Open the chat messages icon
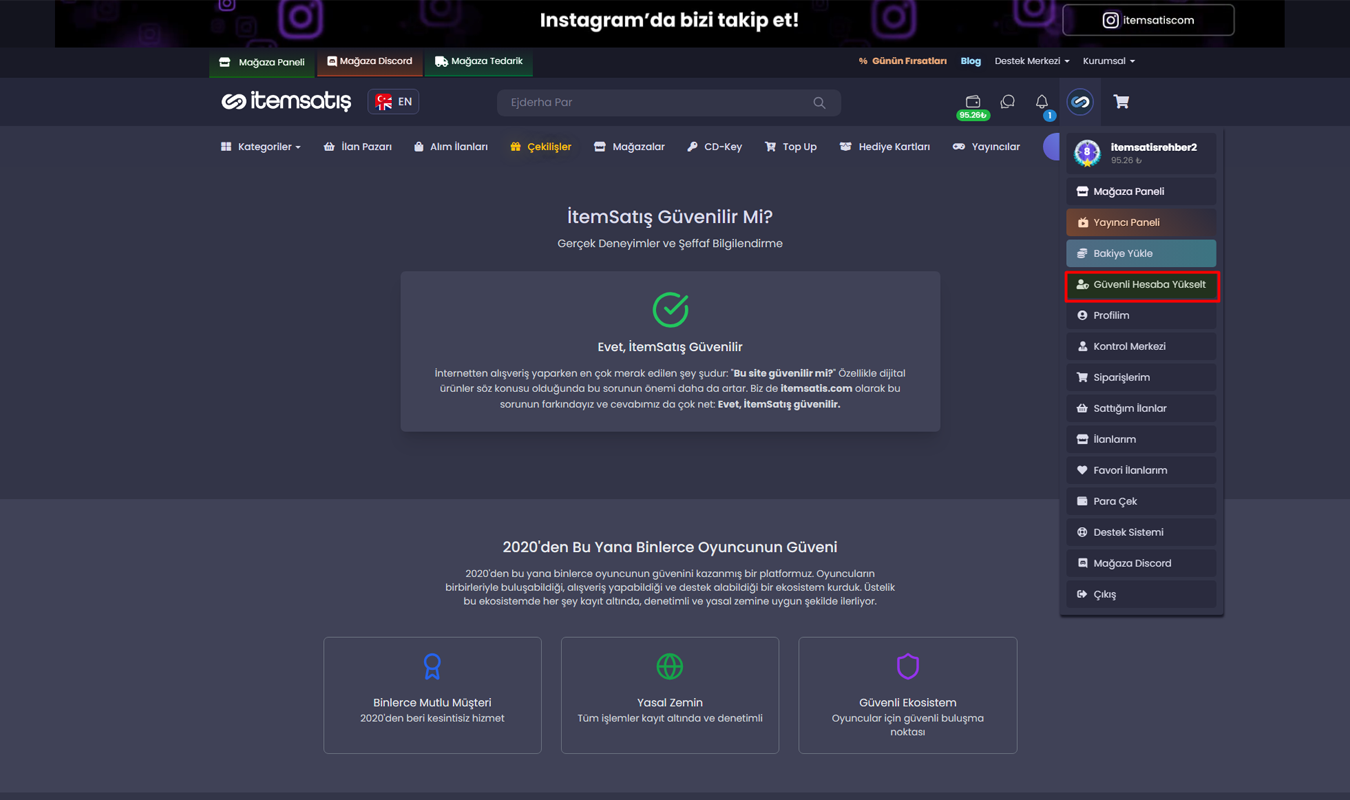 [x=1007, y=102]
